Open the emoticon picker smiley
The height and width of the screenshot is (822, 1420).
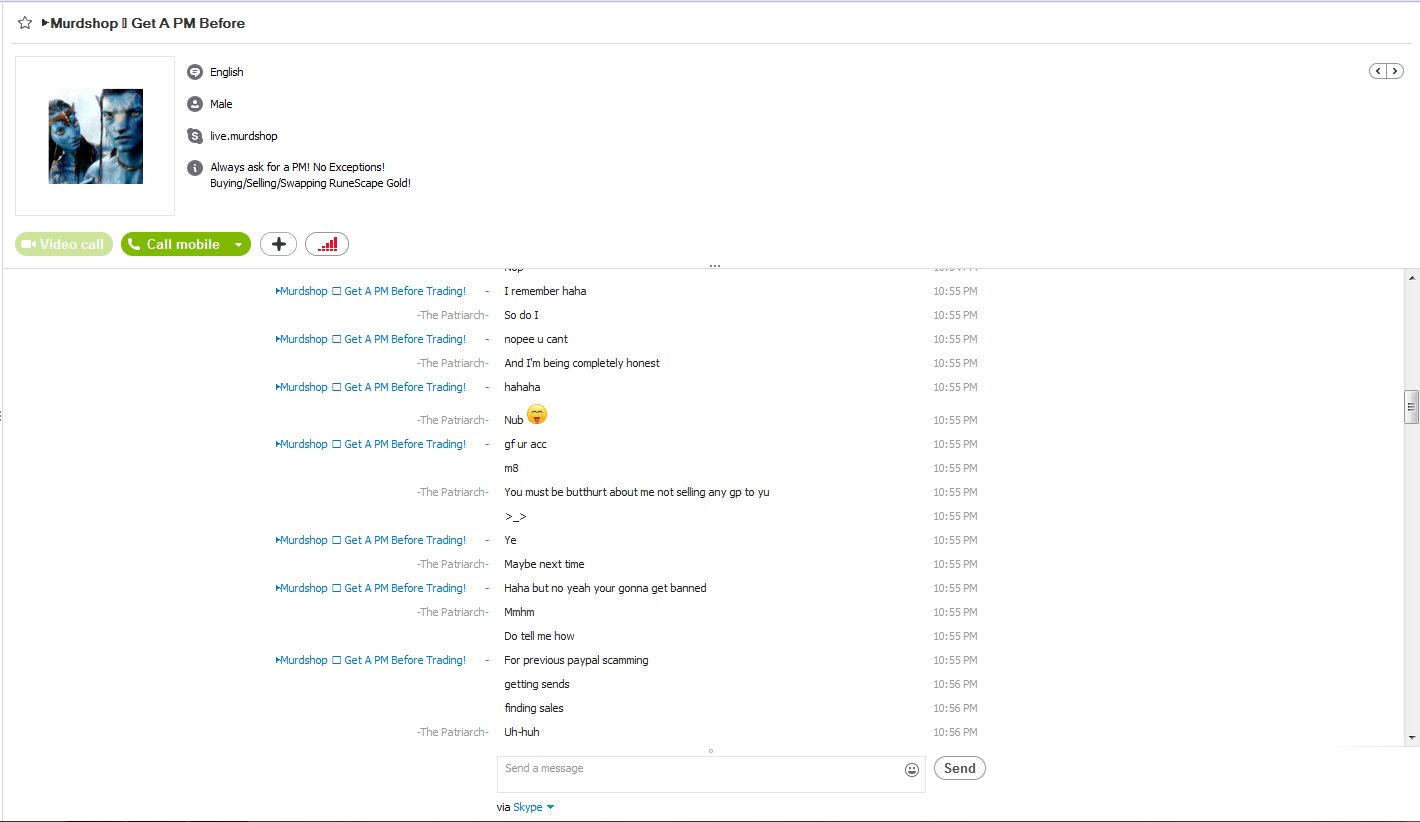(x=912, y=770)
